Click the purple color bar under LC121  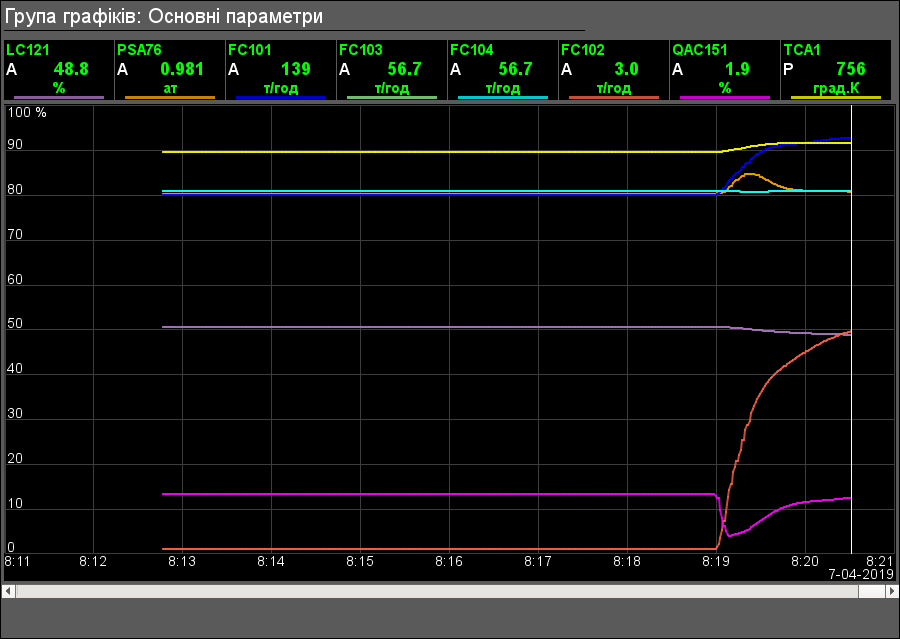[59, 98]
